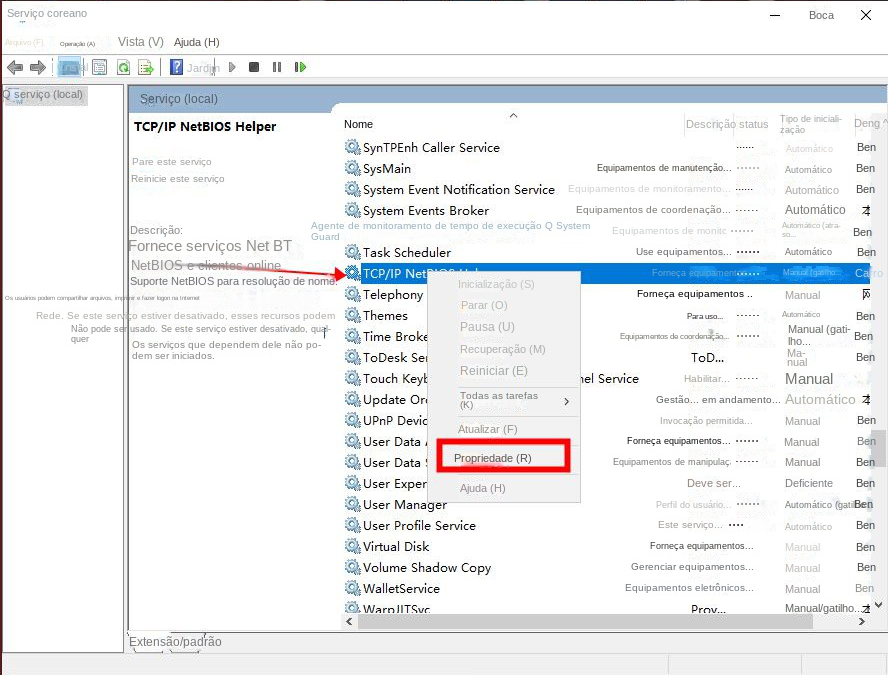Viewport: 888px width, 675px height.
Task: Click the refresh icon in the toolbar
Action: (x=123, y=67)
